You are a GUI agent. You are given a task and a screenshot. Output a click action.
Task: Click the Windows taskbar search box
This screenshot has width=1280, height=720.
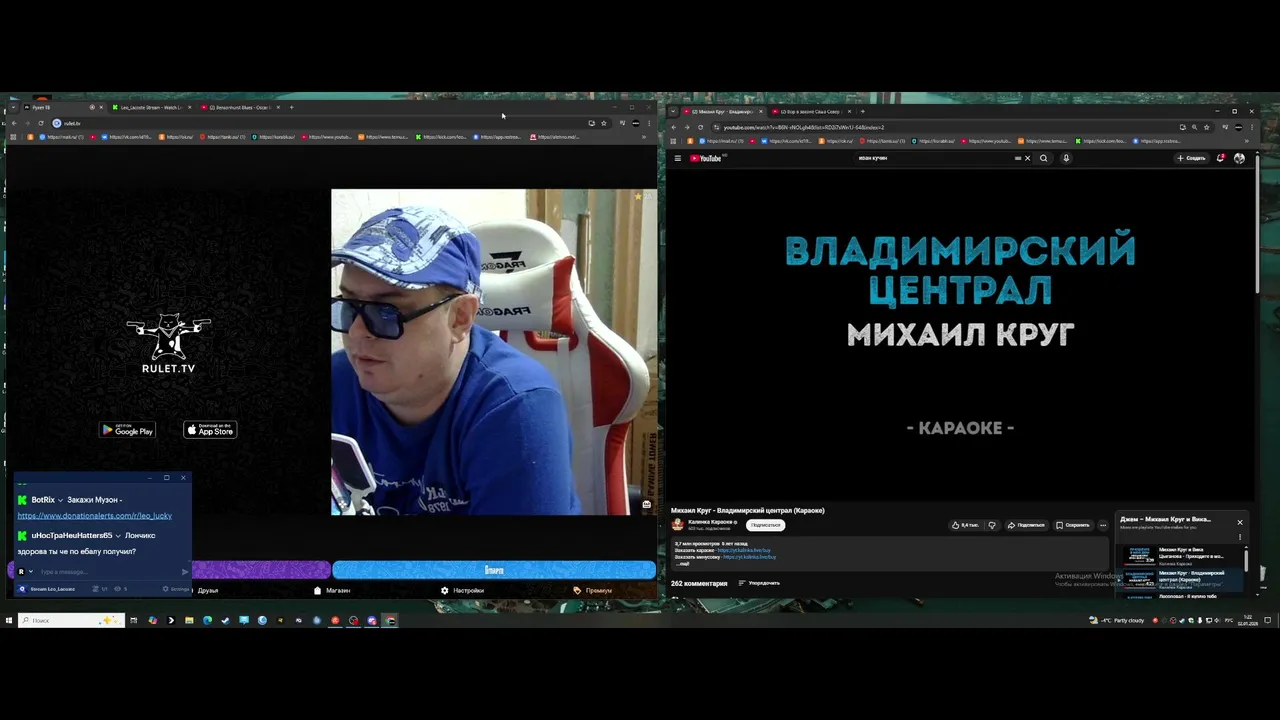[x=72, y=620]
